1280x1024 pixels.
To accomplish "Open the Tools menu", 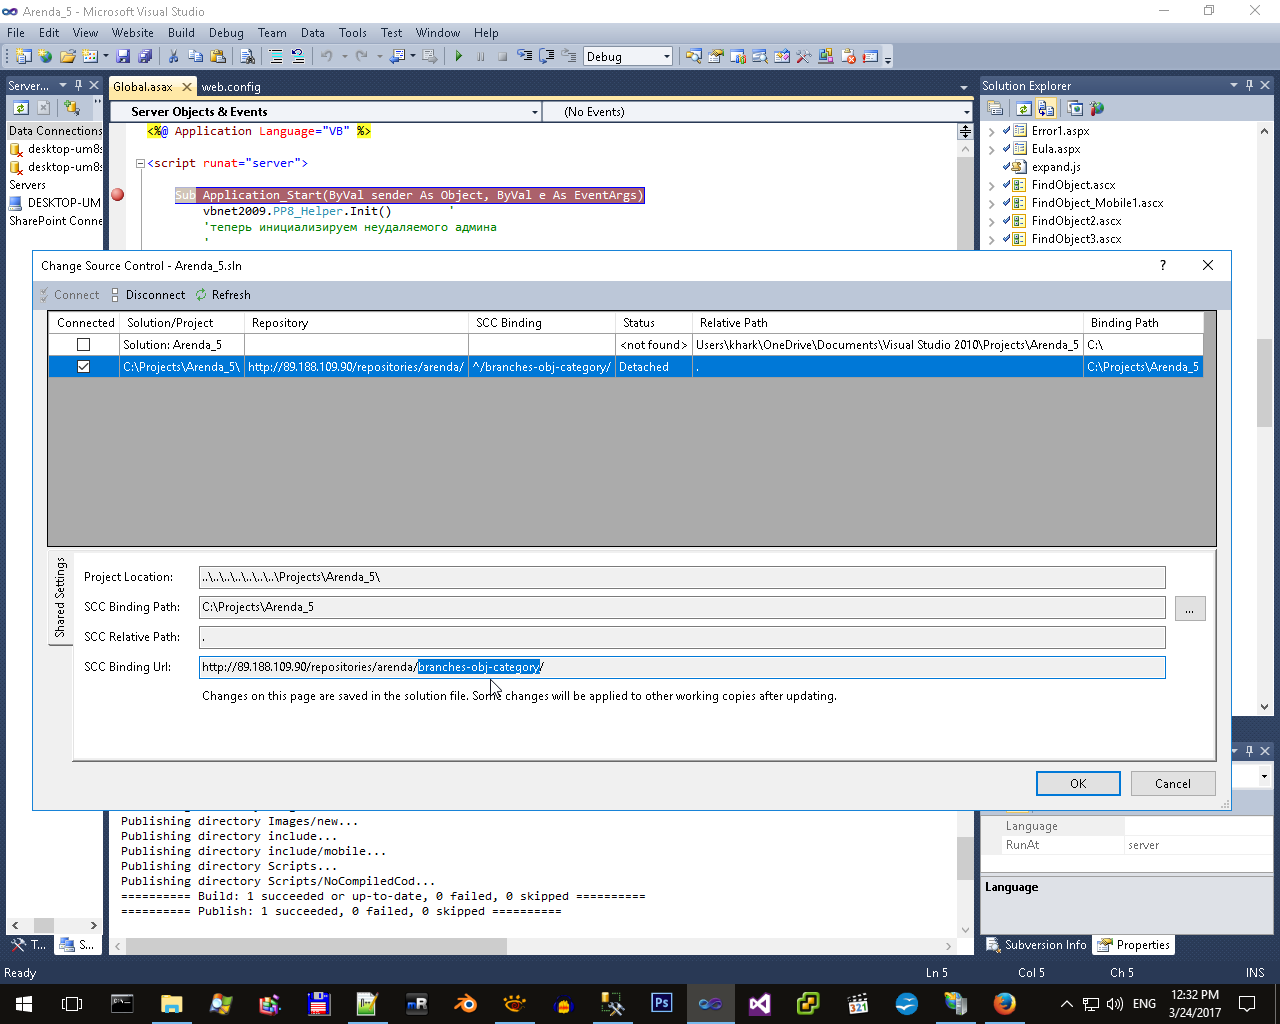I will pos(353,33).
